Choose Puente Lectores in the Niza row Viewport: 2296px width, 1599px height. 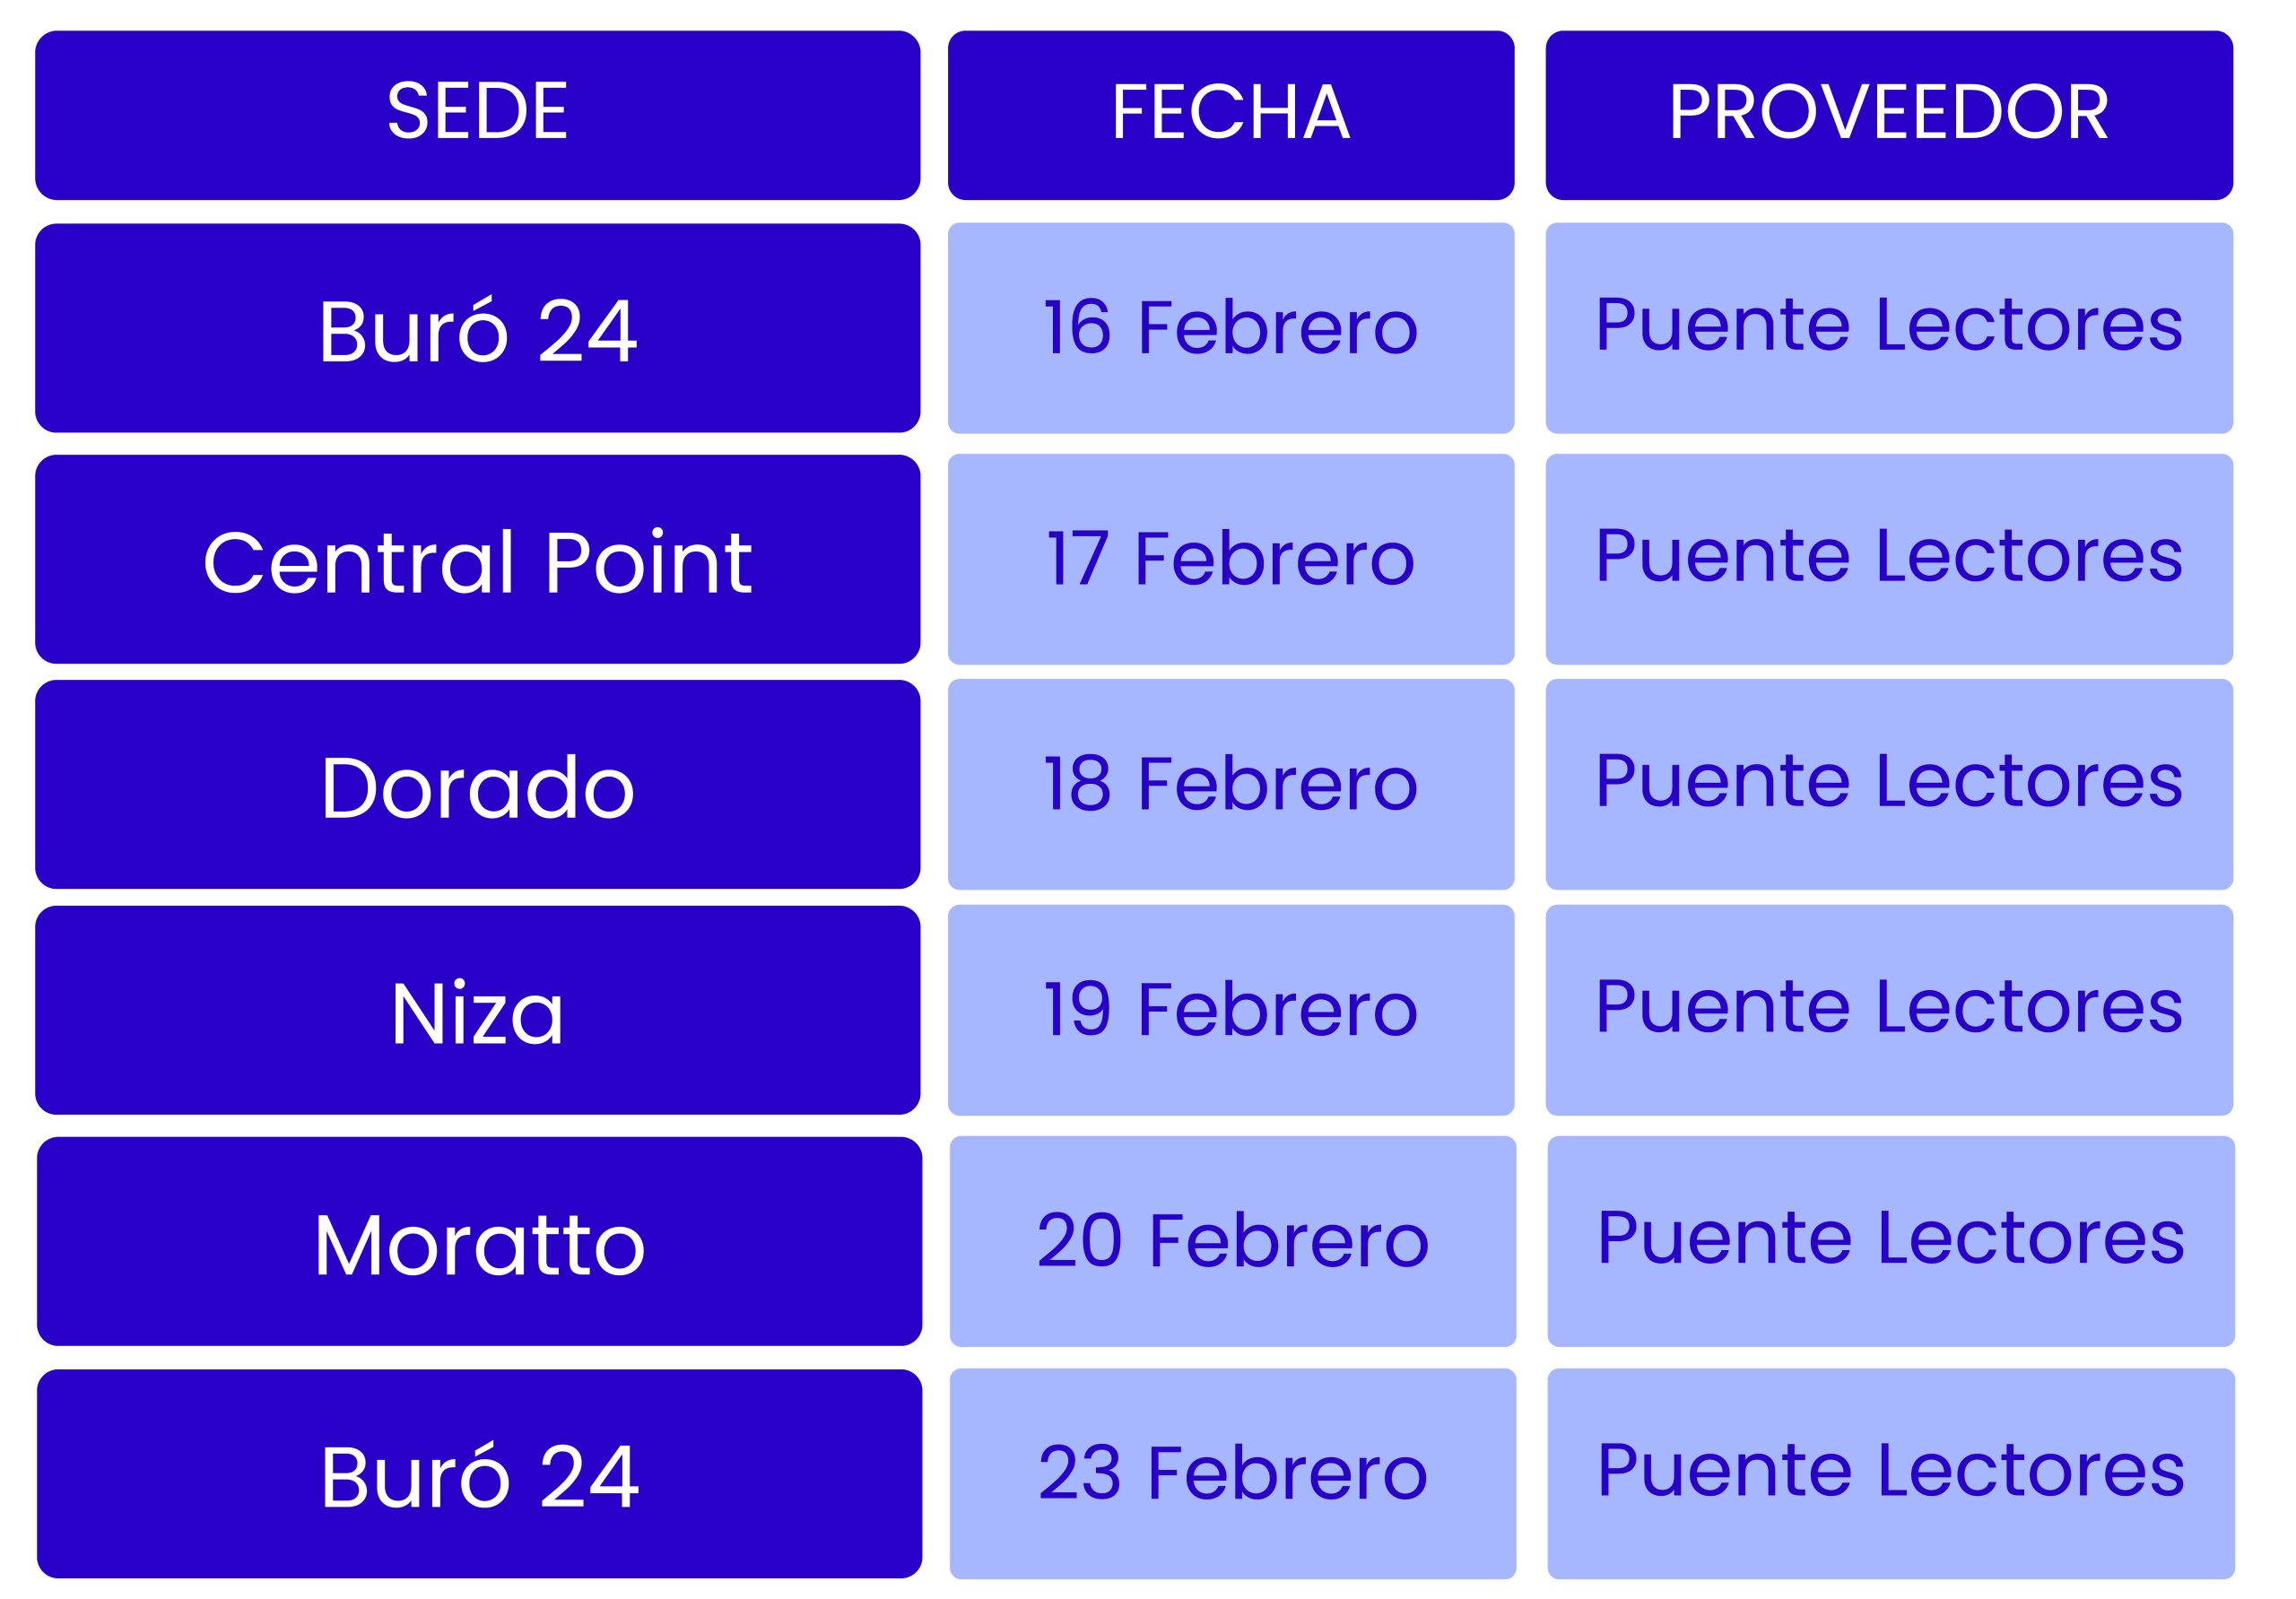coord(1888,1010)
